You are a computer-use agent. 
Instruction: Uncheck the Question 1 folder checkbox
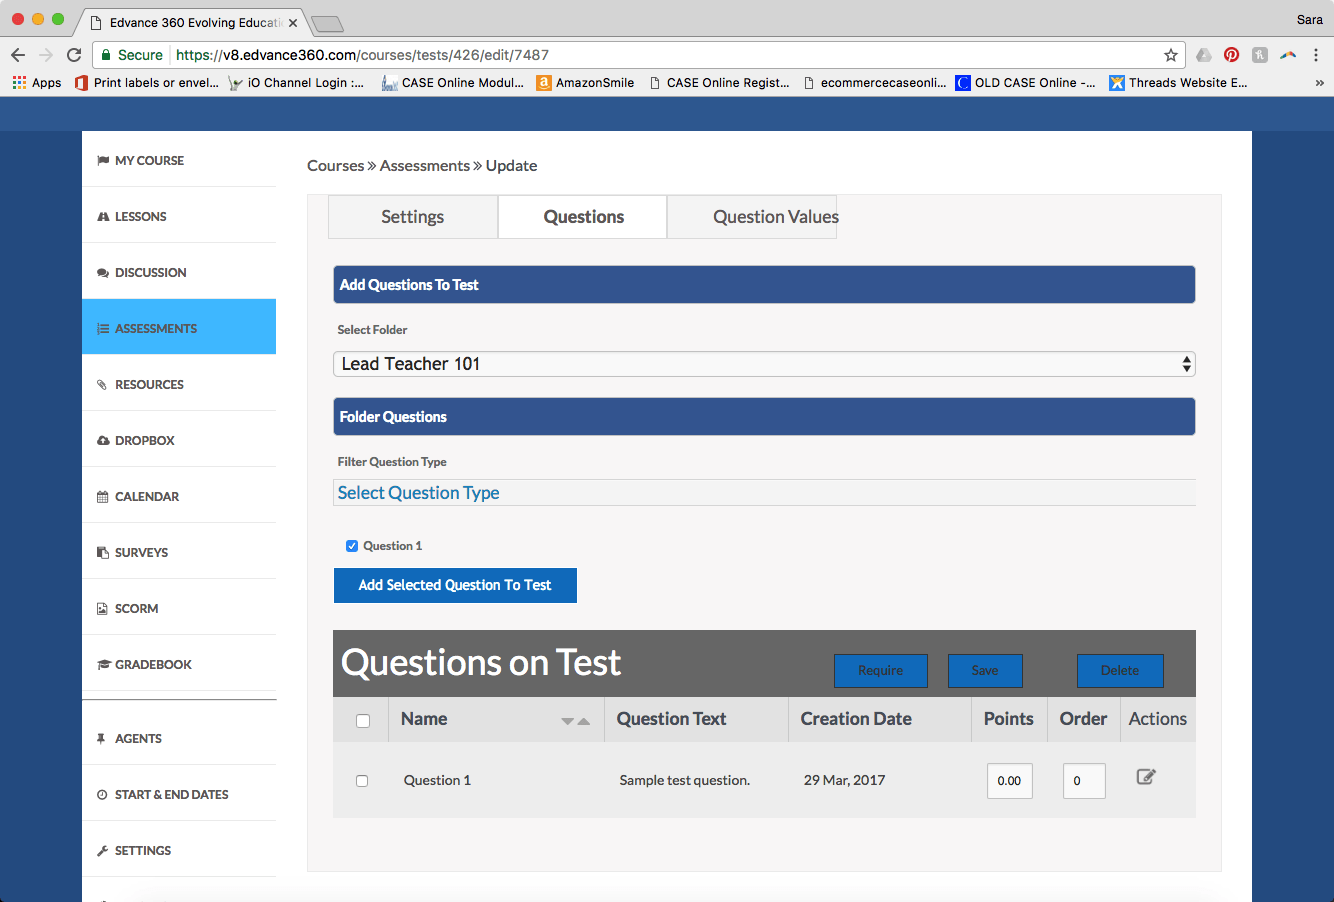(352, 546)
